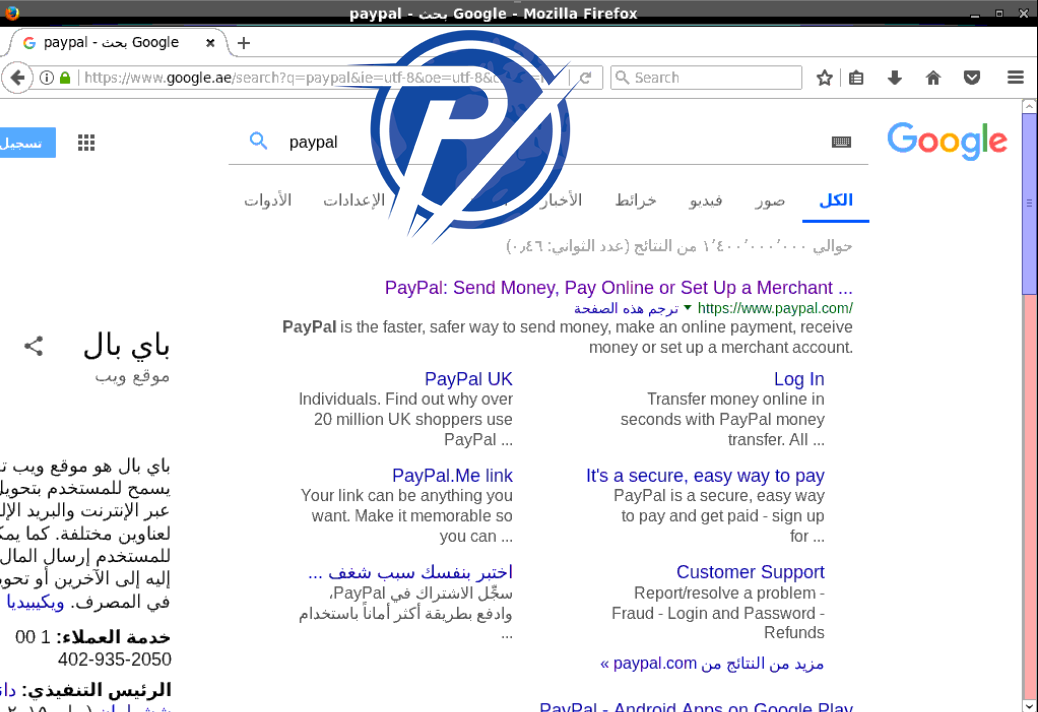Image resolution: width=1038 pixels, height=712 pixels.
Task: Open the Google apps grid icon
Action: [x=86, y=142]
